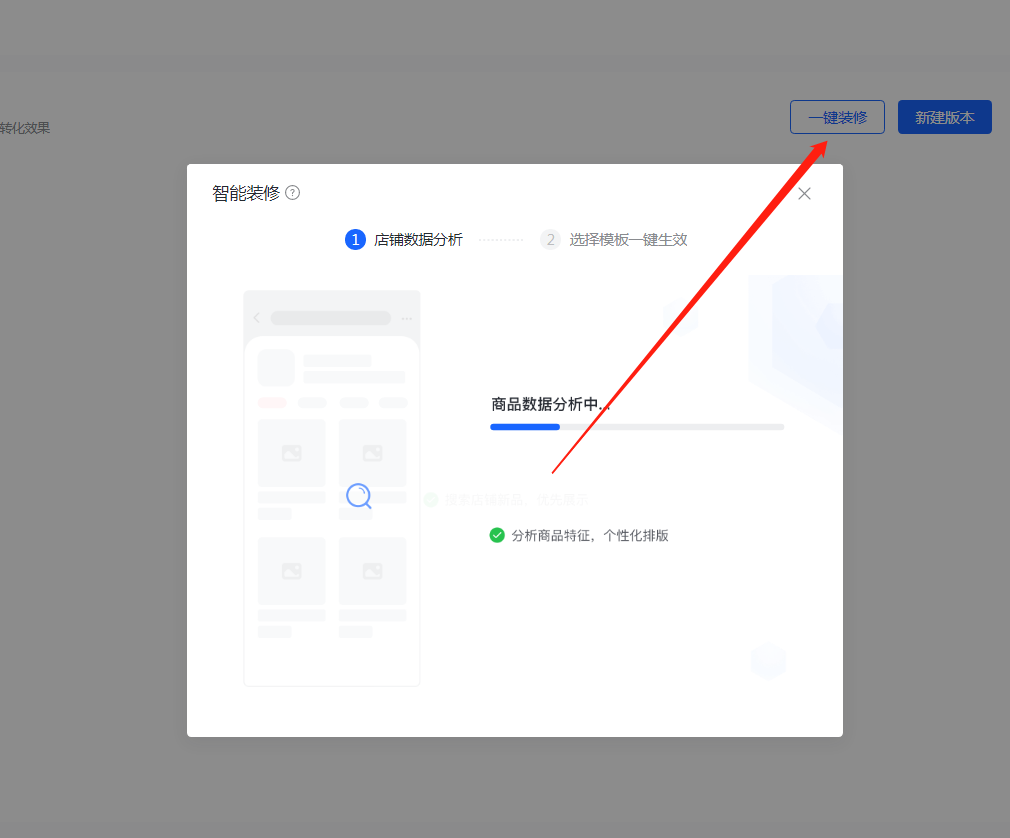Viewport: 1010px width, 838px height.
Task: Click the bottom-right product placeholder thumbnail
Action: [372, 571]
